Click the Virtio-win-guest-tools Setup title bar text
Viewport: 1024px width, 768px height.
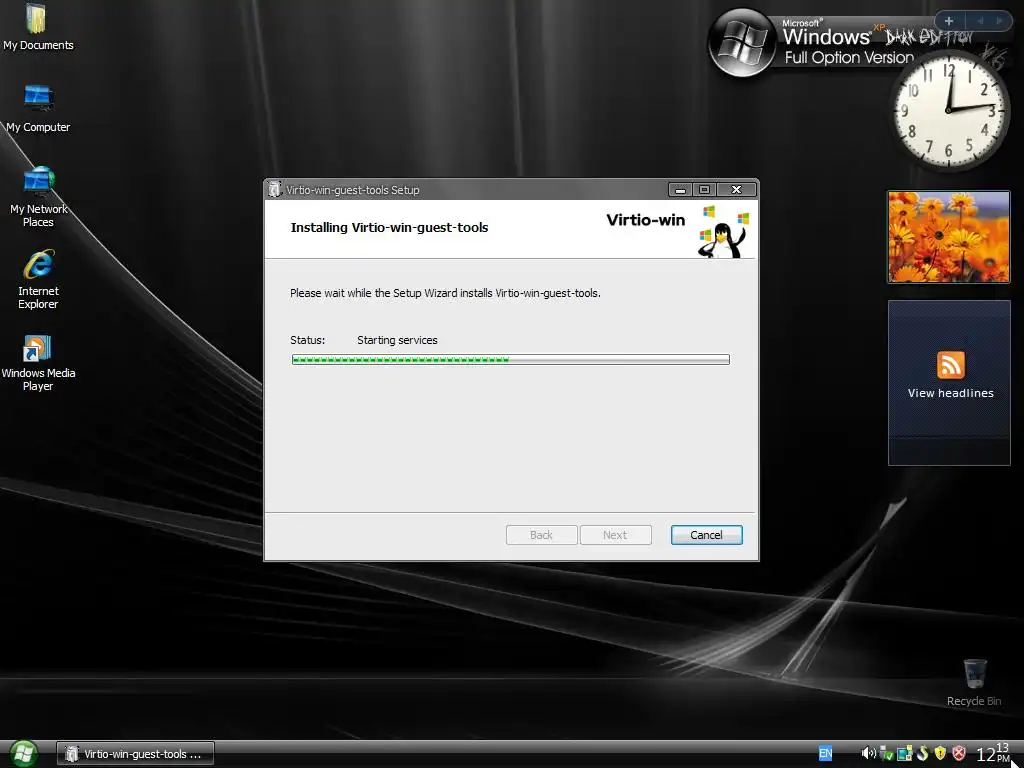353,190
